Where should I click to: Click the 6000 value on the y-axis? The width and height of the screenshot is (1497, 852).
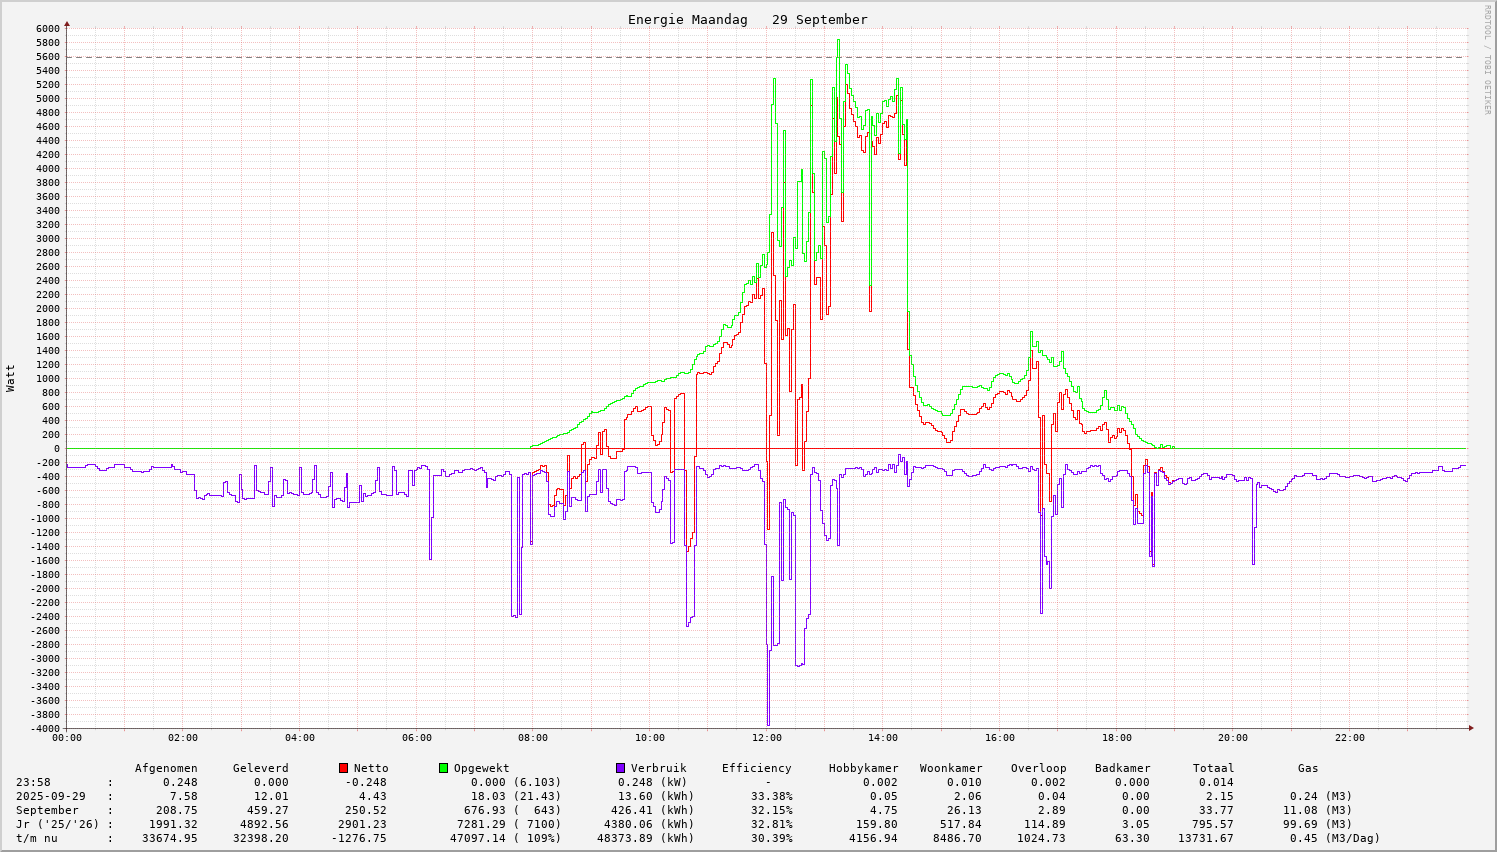point(47,29)
